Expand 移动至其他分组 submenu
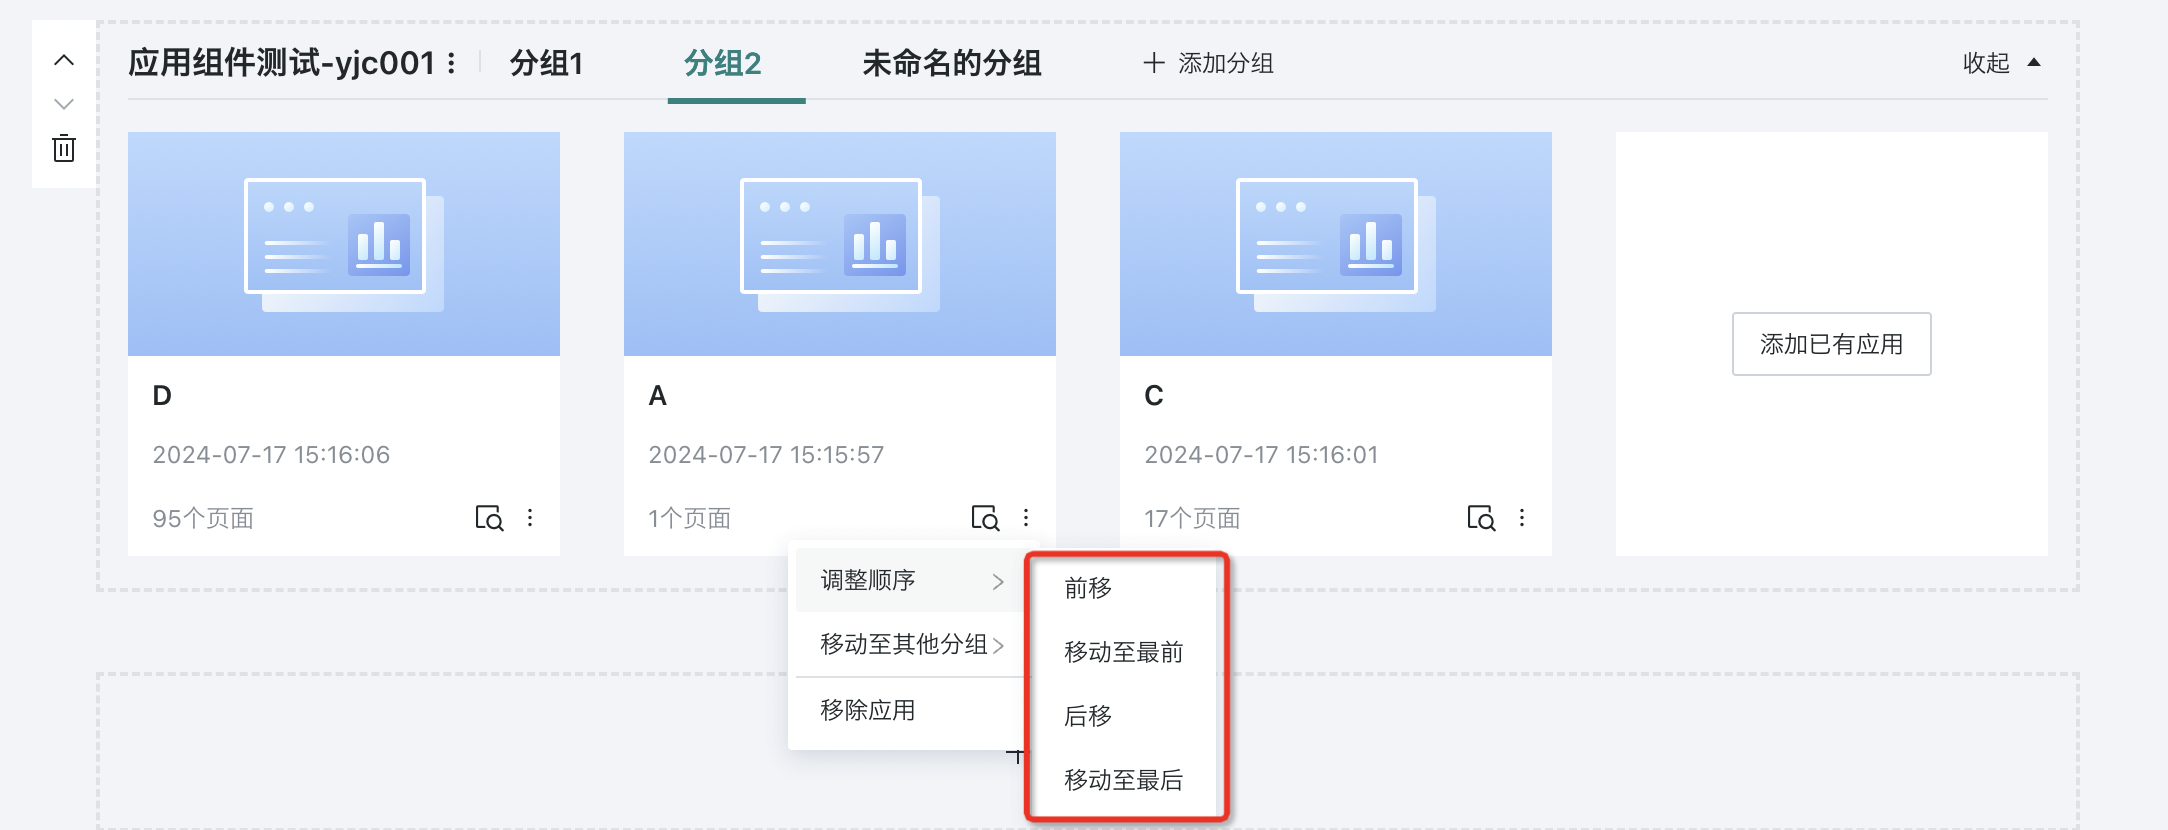 (911, 644)
